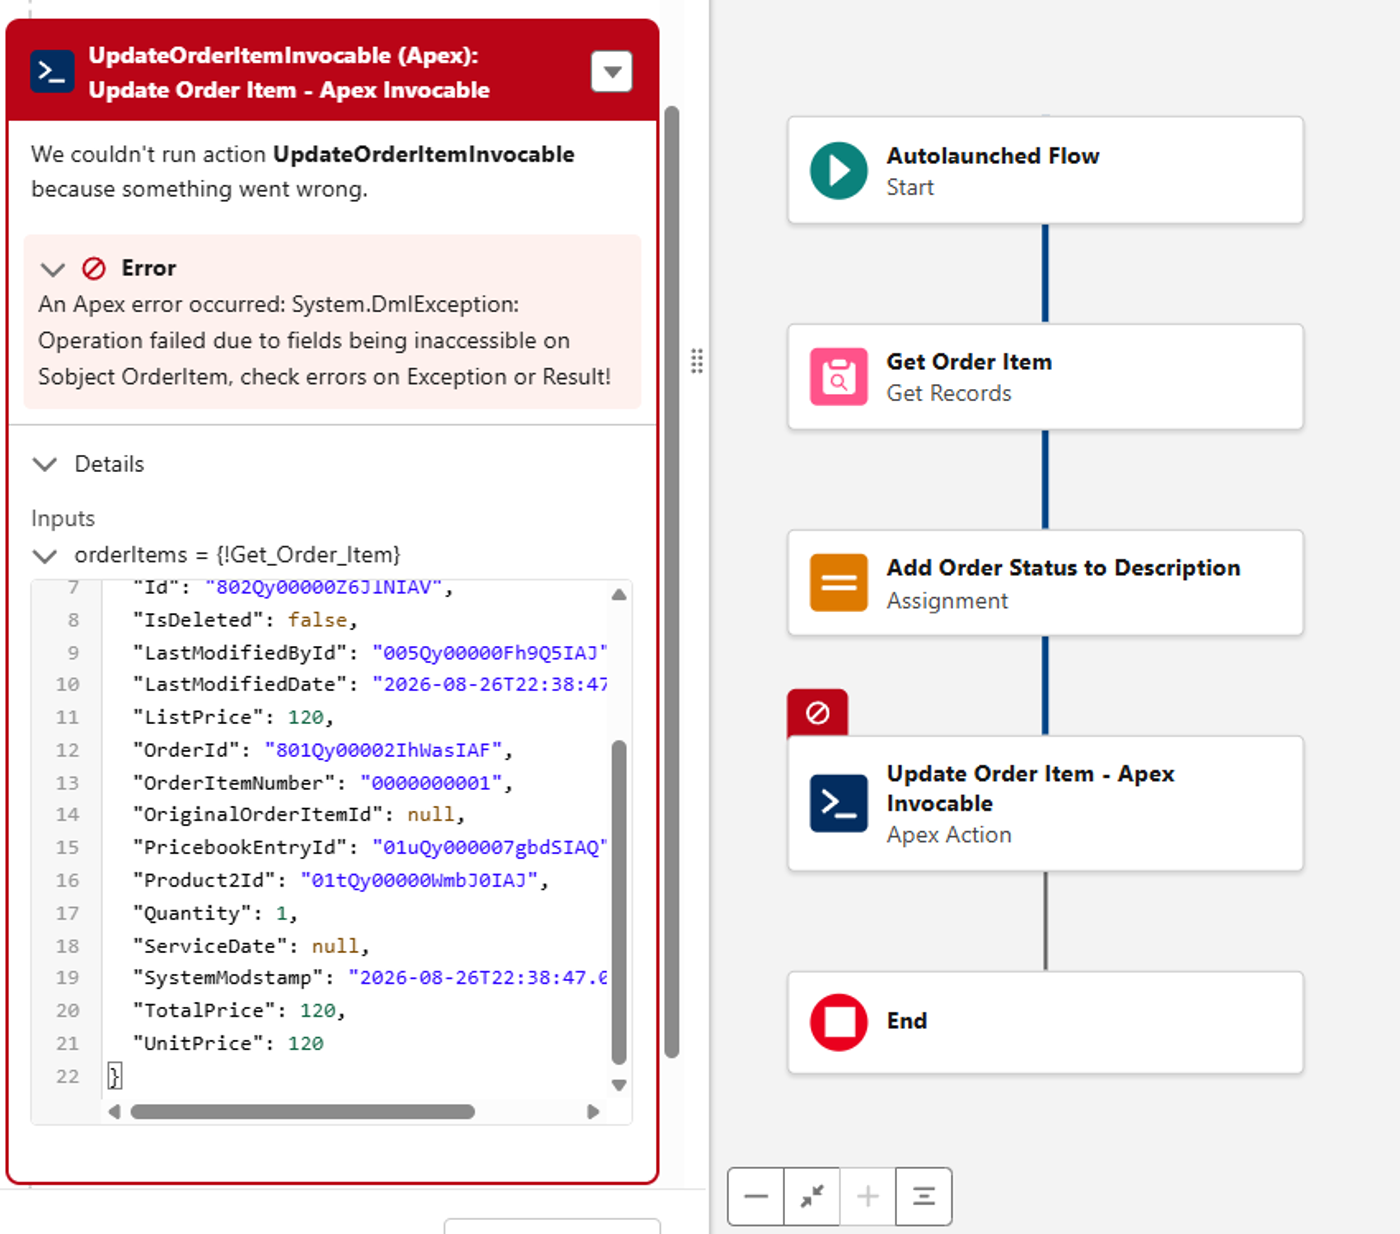
Task: Click the "UnitPrice": 120 JSON line
Action: click(228, 1043)
